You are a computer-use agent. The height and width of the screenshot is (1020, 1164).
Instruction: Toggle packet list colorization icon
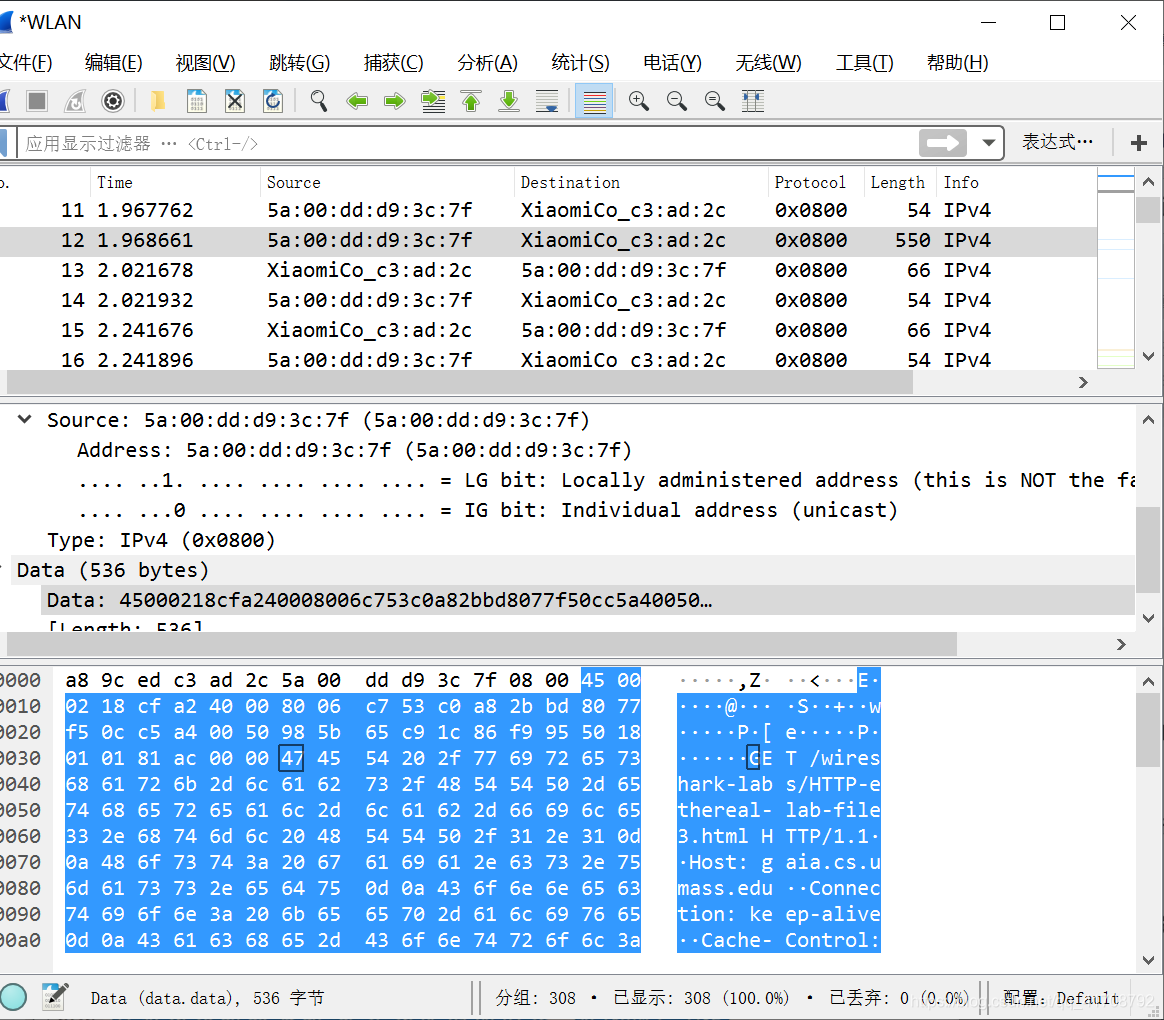[x=594, y=101]
